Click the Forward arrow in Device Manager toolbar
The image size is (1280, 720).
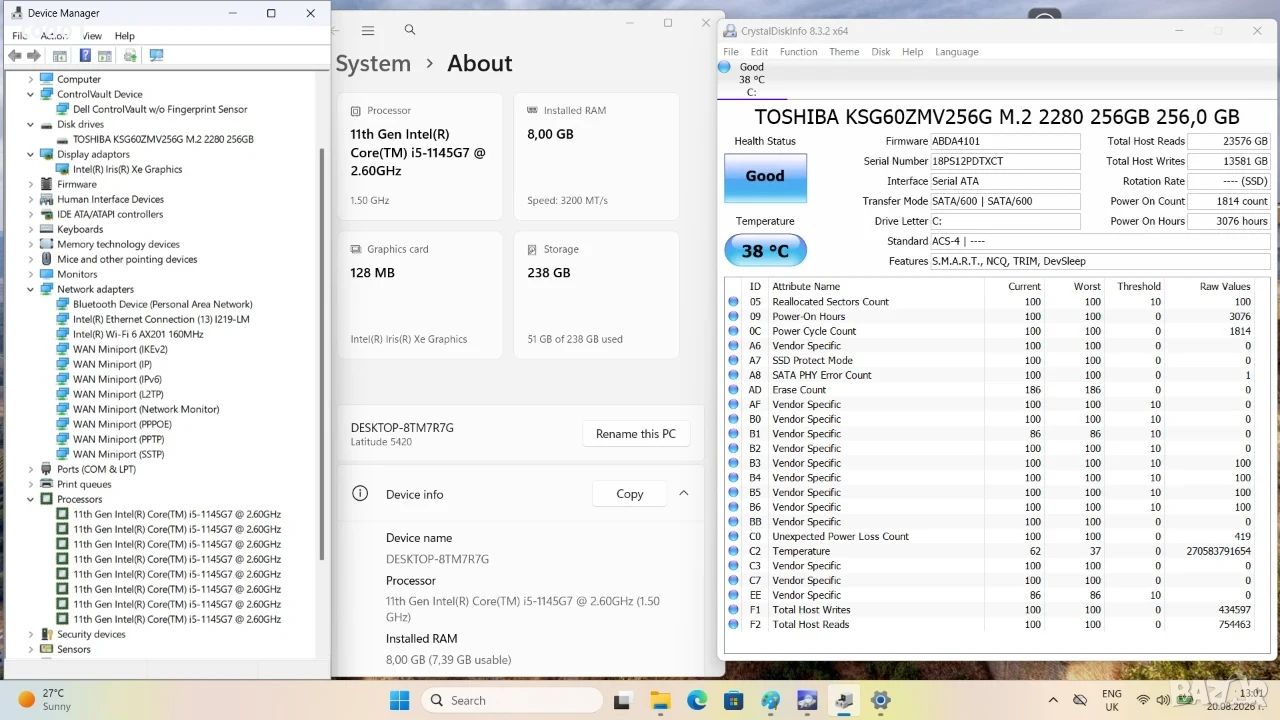34,56
